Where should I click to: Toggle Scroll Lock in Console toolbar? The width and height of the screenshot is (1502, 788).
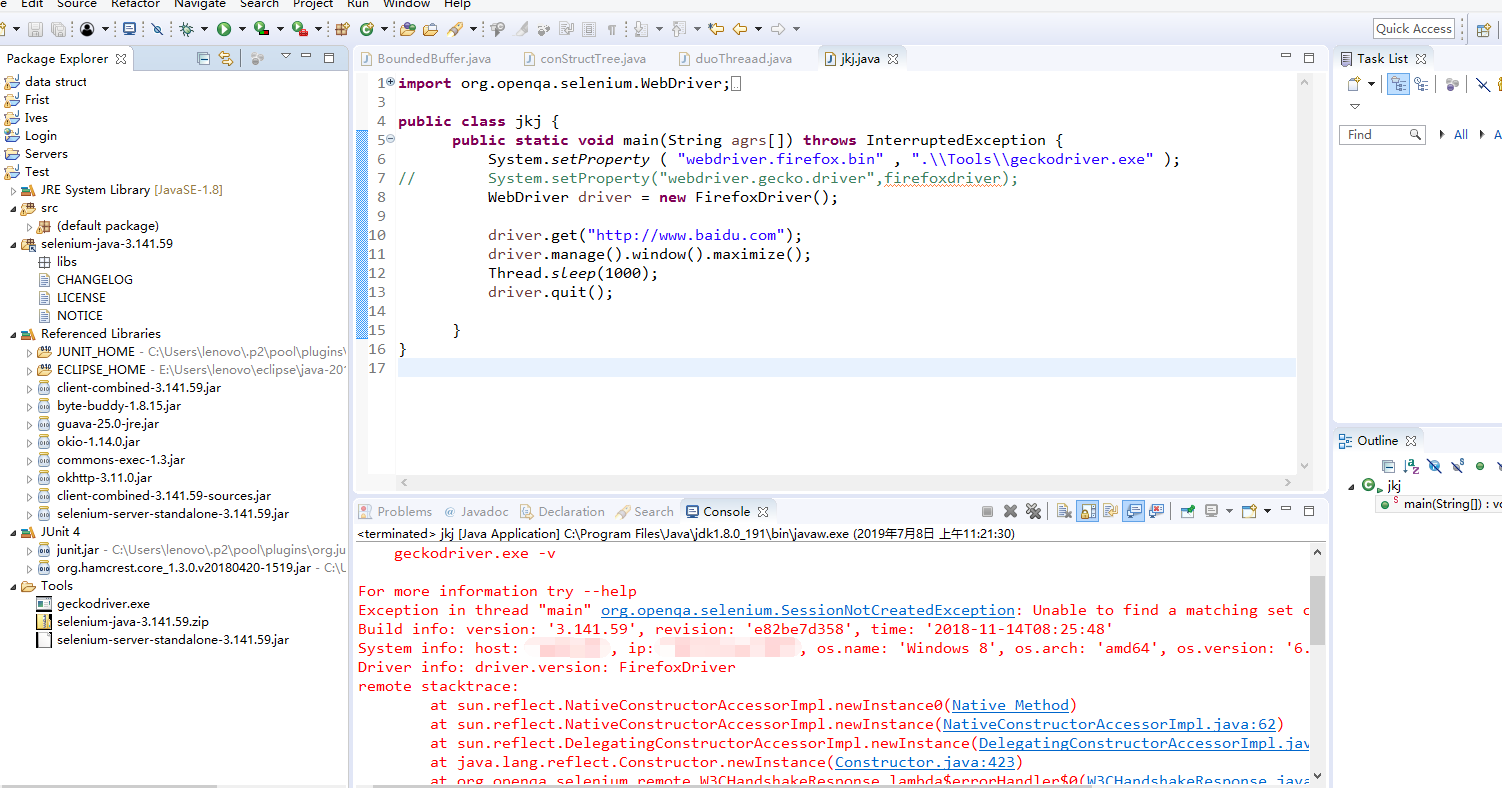[x=1087, y=511]
